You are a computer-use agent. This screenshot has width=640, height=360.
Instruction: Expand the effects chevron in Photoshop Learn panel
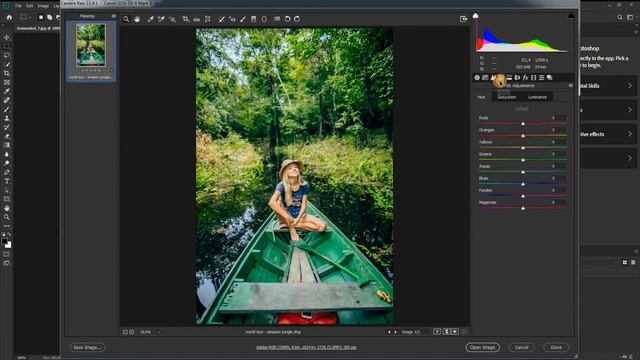click(630, 134)
